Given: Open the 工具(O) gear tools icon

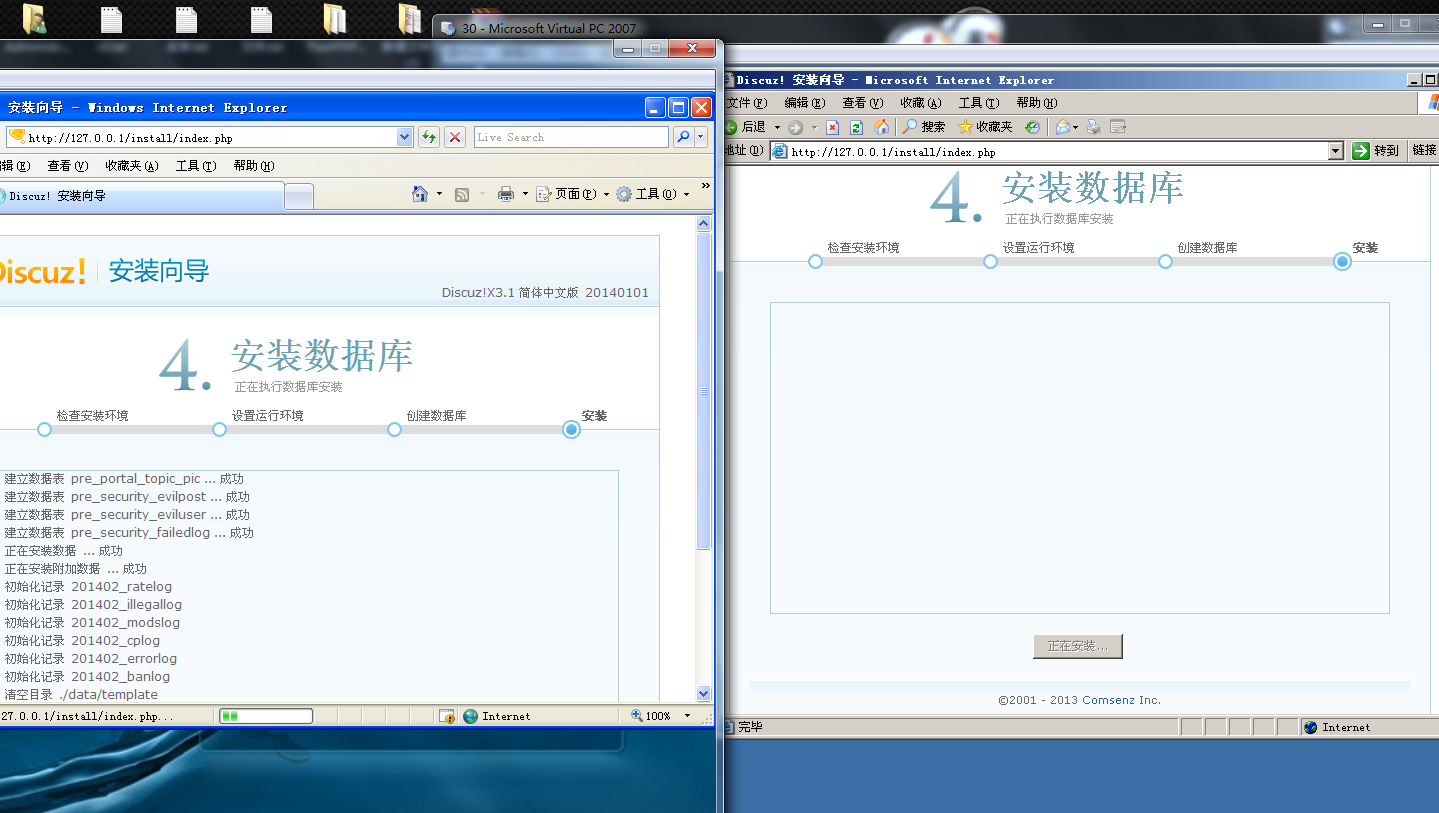Looking at the screenshot, I should coord(624,194).
